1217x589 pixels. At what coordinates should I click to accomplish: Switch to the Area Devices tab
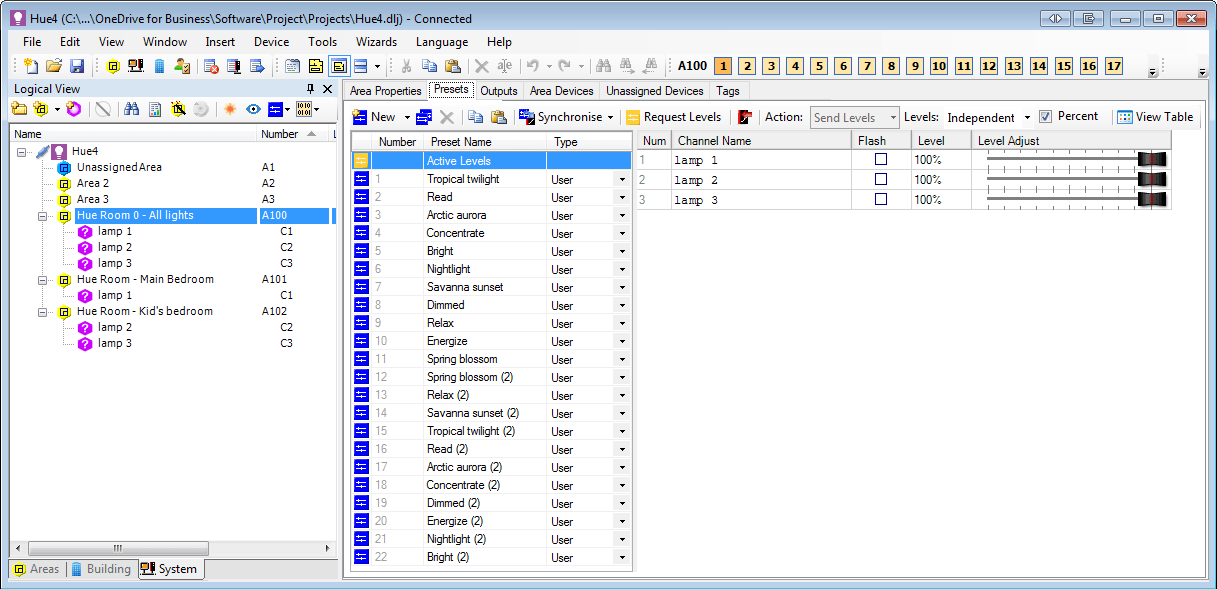click(561, 91)
